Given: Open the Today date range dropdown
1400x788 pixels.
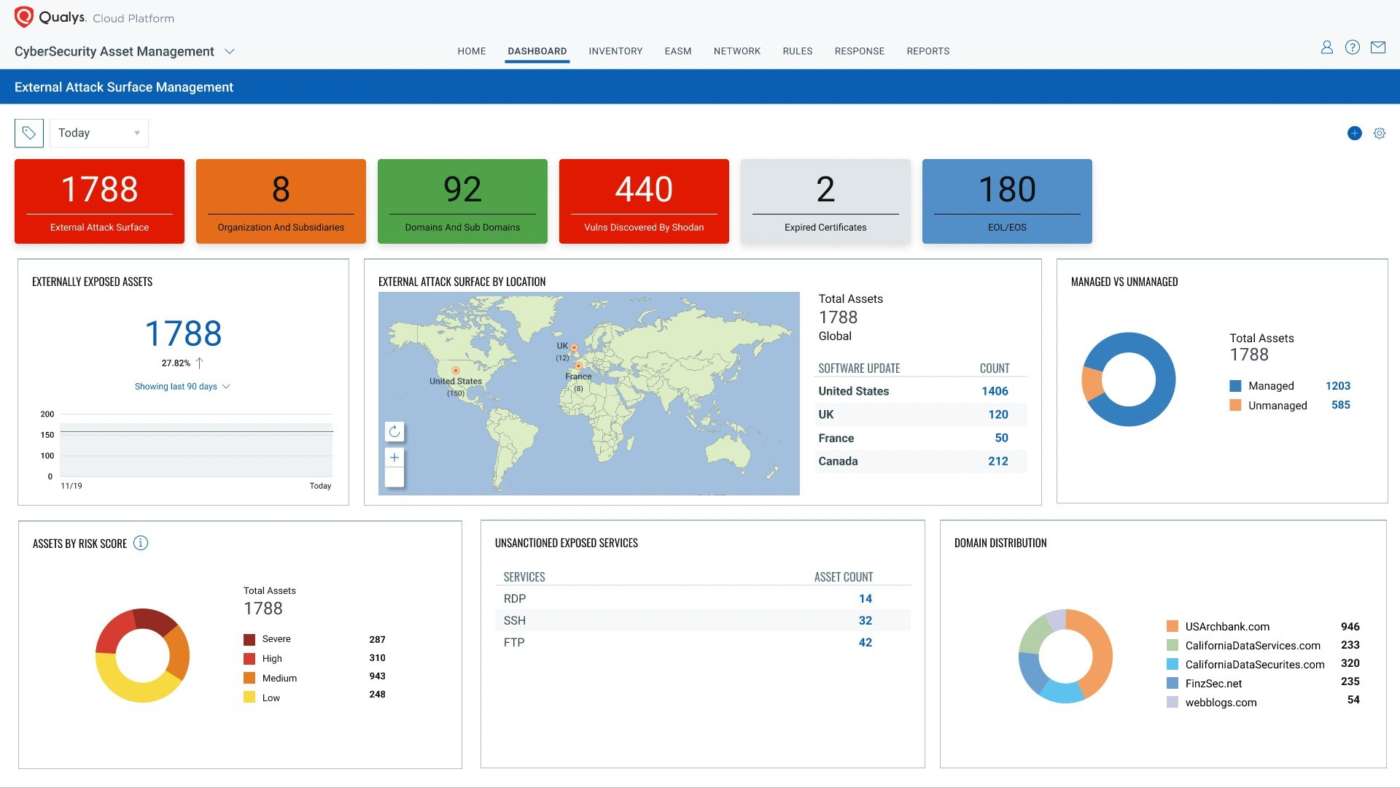Looking at the screenshot, I should 97,132.
